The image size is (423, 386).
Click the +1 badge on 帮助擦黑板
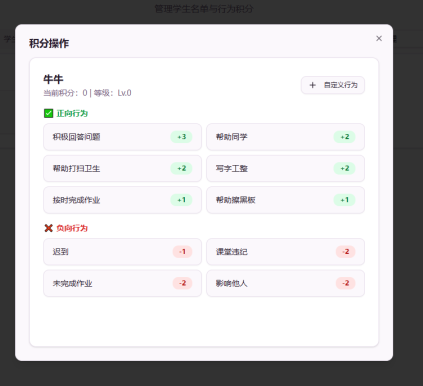(x=345, y=200)
